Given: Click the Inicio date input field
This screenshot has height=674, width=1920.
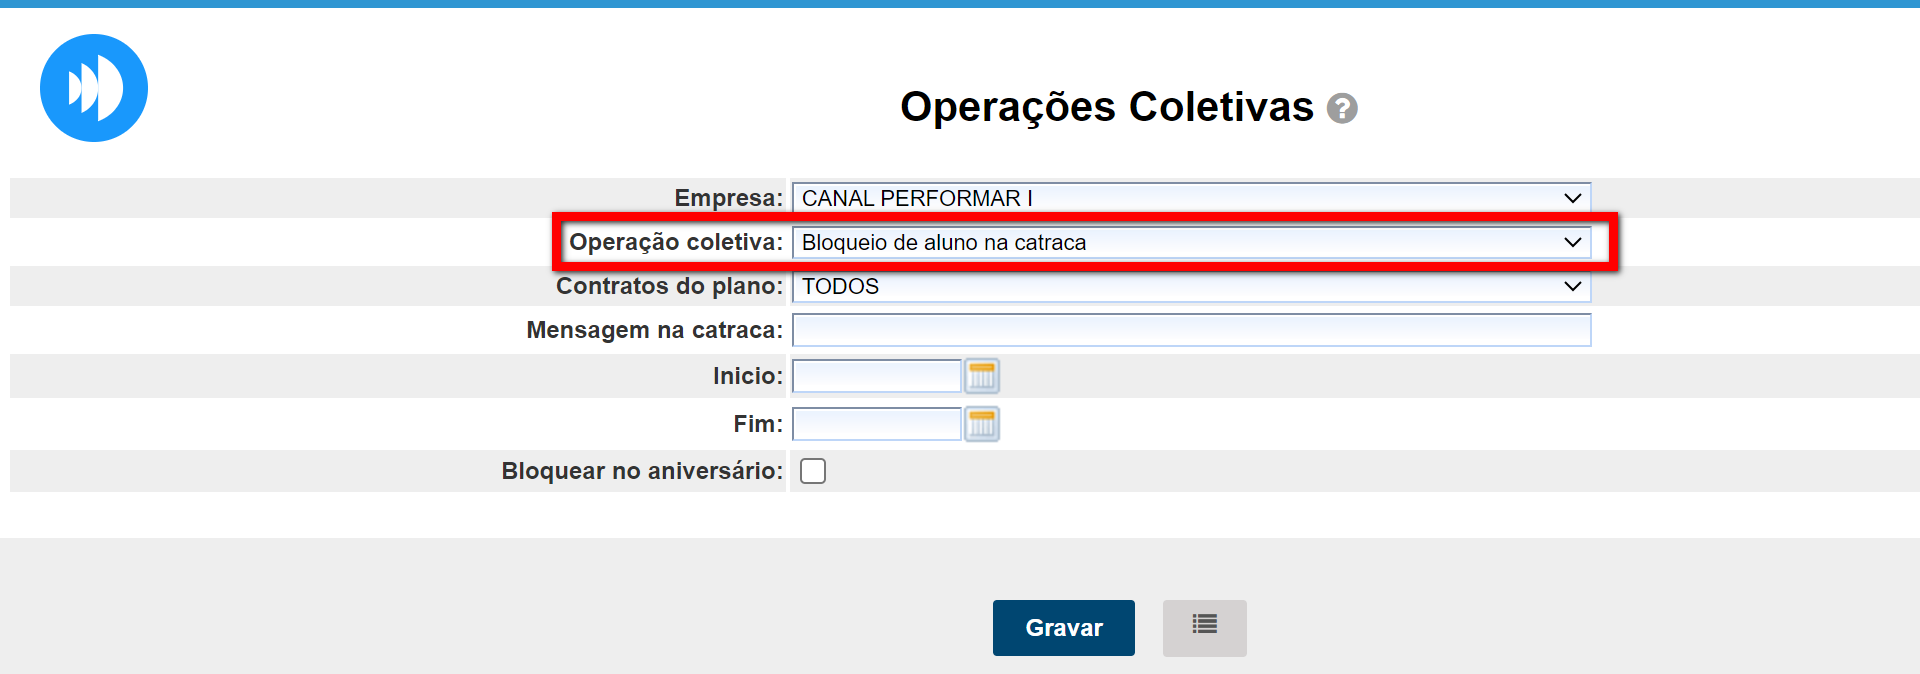Looking at the screenshot, I should 877,376.
